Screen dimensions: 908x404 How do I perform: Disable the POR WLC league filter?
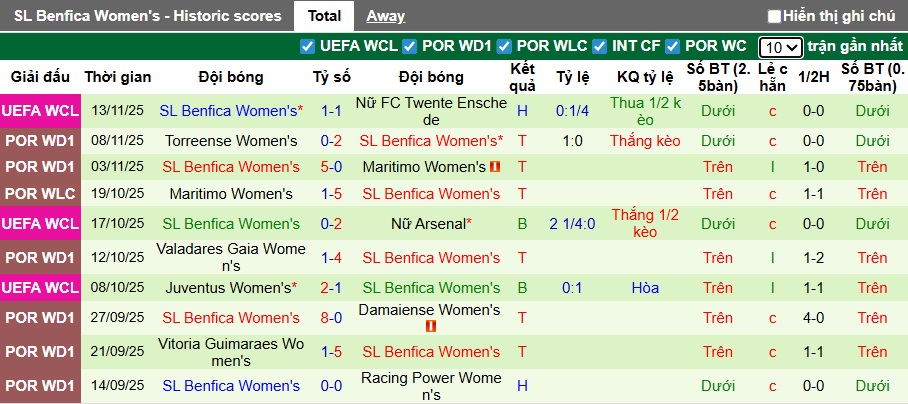click(x=504, y=46)
